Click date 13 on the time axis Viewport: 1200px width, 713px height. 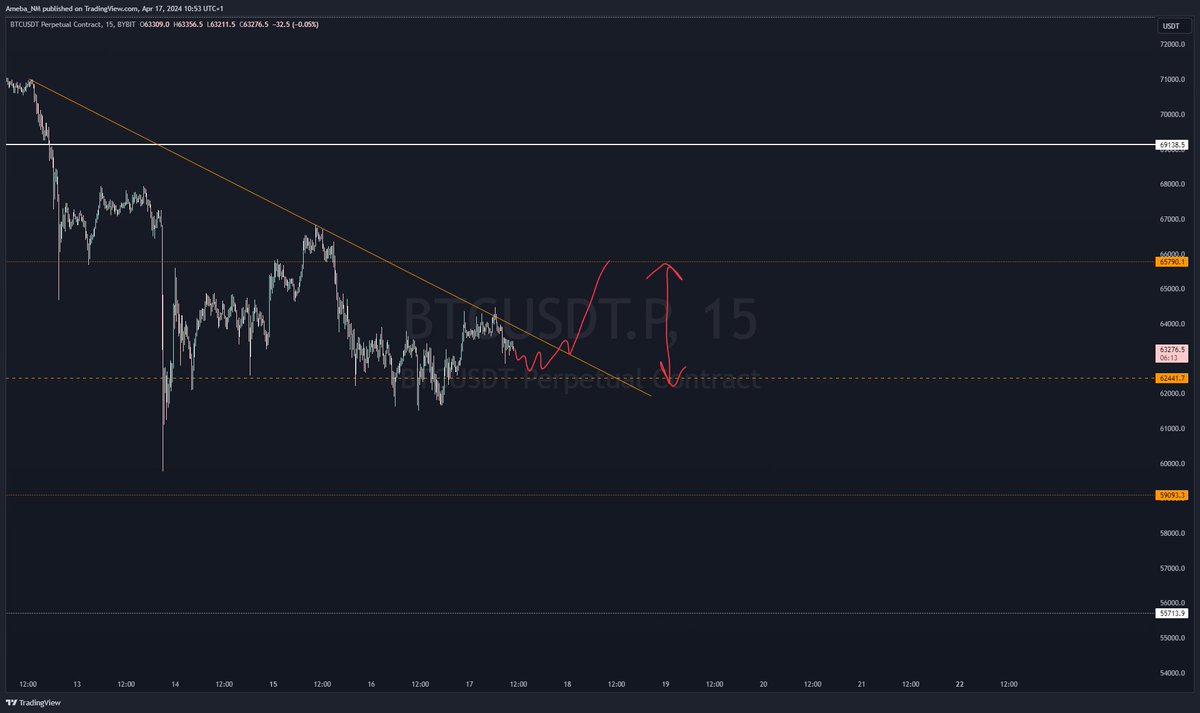click(x=77, y=685)
